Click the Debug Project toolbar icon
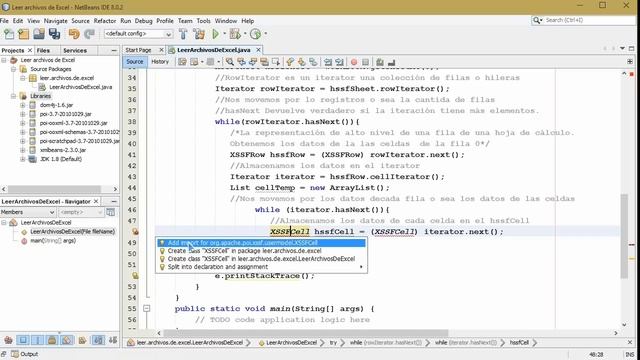Screen dimensions: 640x360 click(x=235, y=34)
